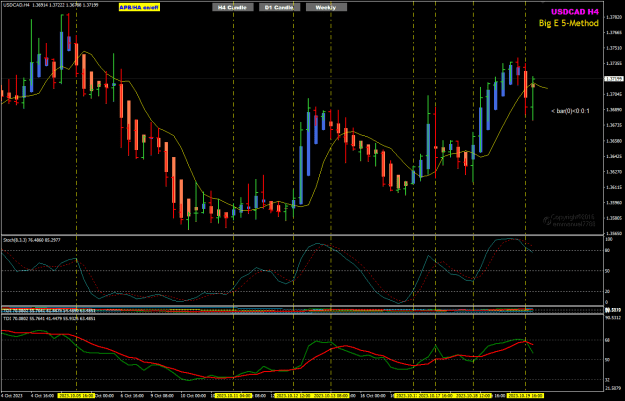
Task: Click the TDI 50 level label
Action: (608, 360)
